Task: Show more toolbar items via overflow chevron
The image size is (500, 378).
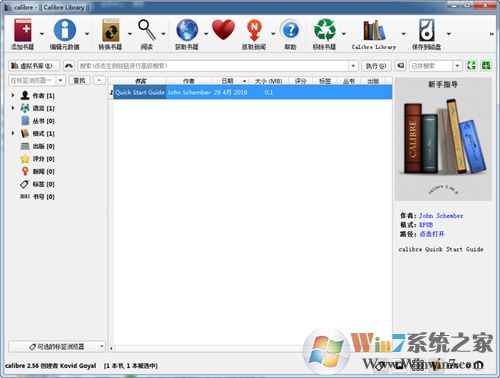Action: [x=492, y=34]
